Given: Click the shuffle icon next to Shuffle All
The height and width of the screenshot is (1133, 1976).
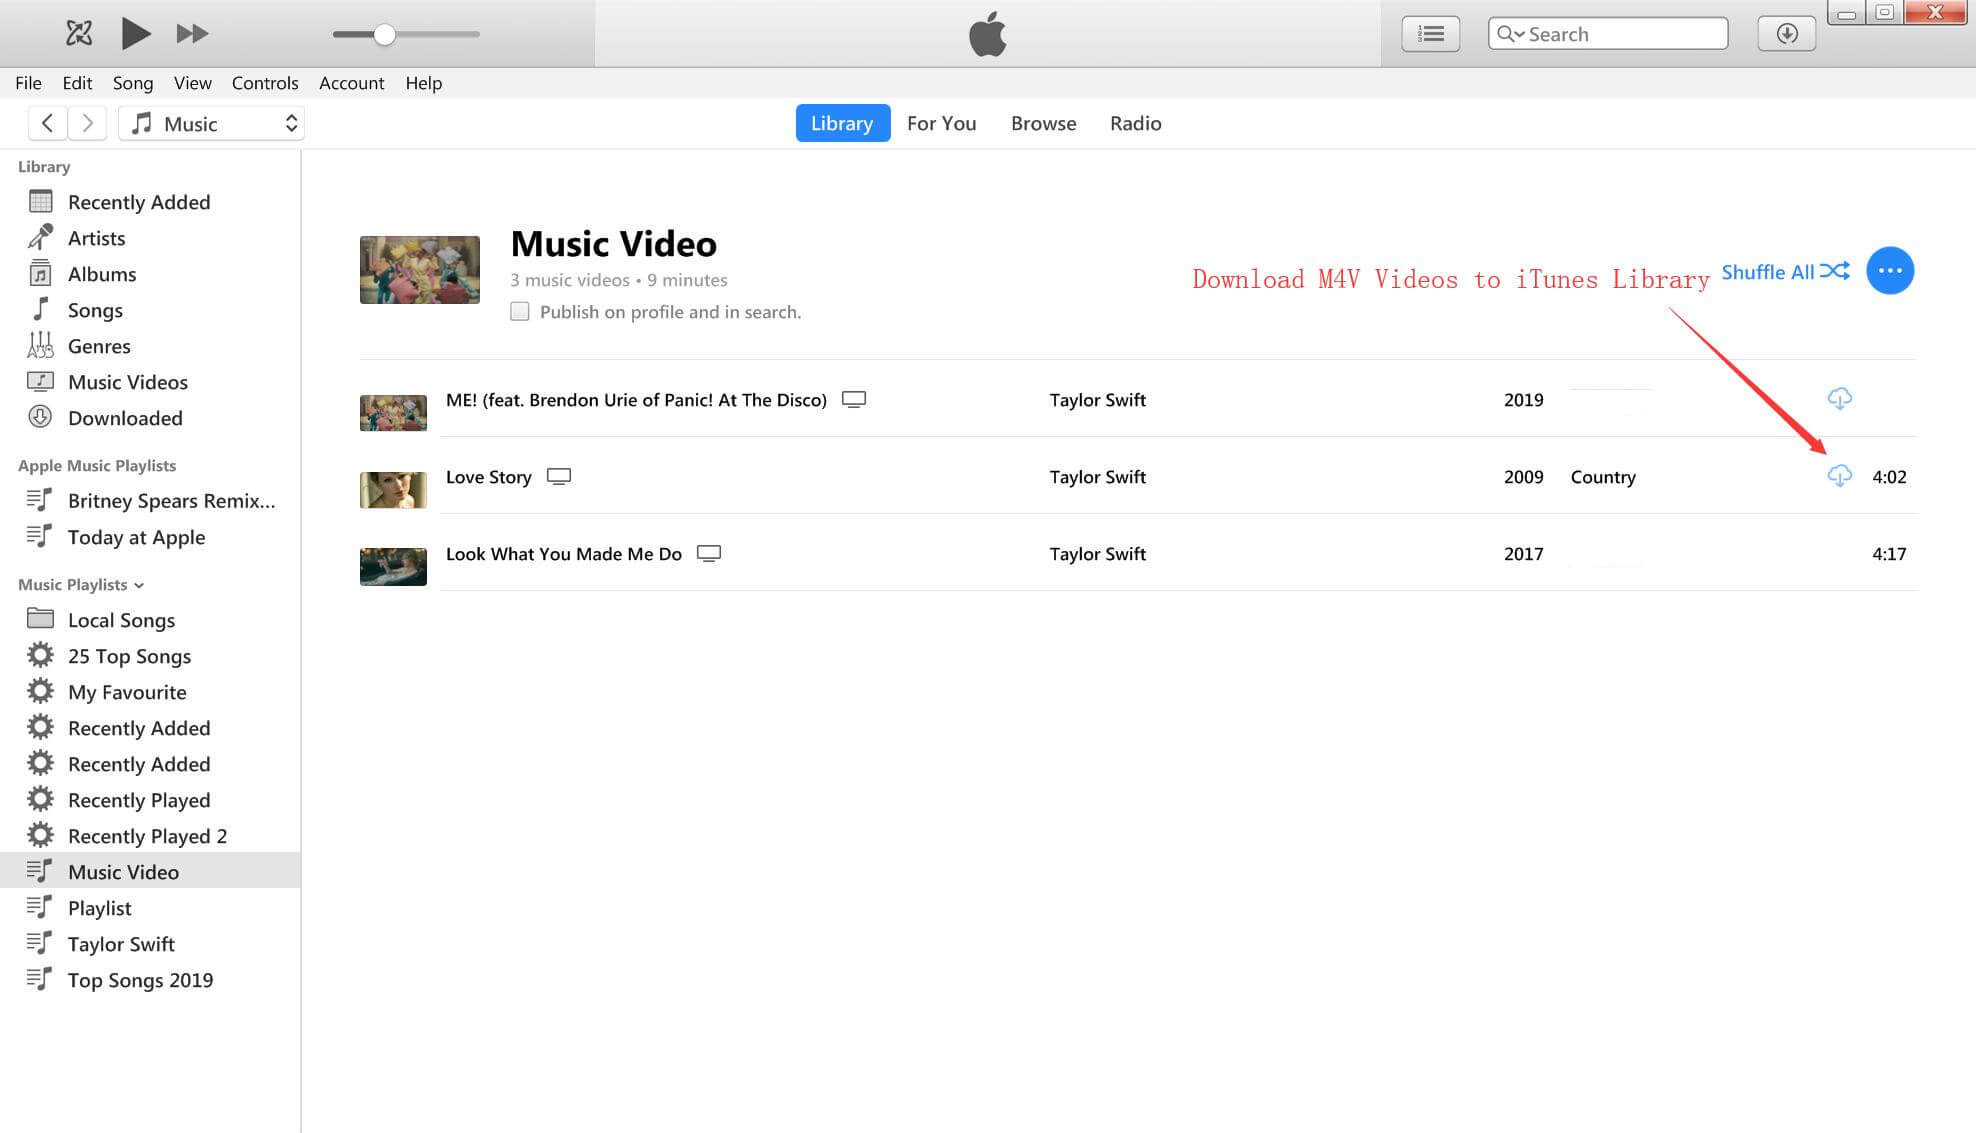Looking at the screenshot, I should tap(1838, 269).
